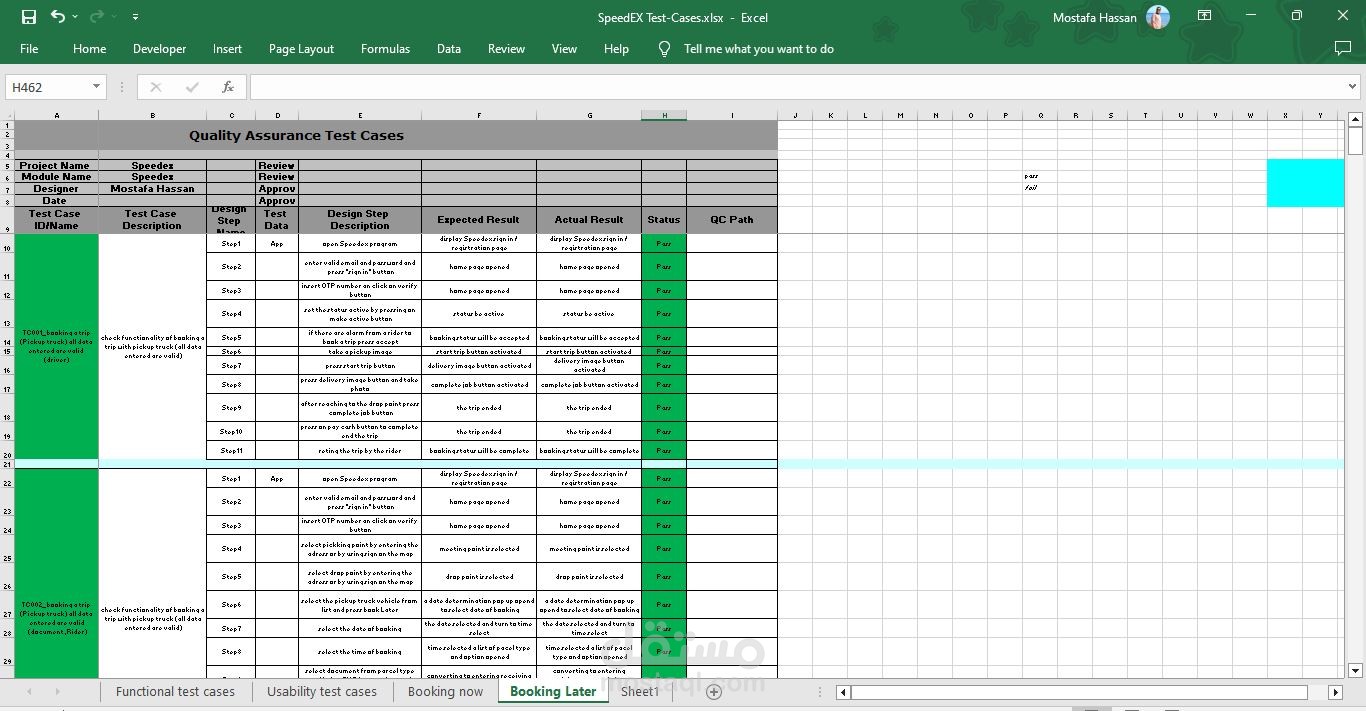This screenshot has height=711, width=1366.
Task: Click the Expected Result column heading cell
Action: (x=478, y=220)
